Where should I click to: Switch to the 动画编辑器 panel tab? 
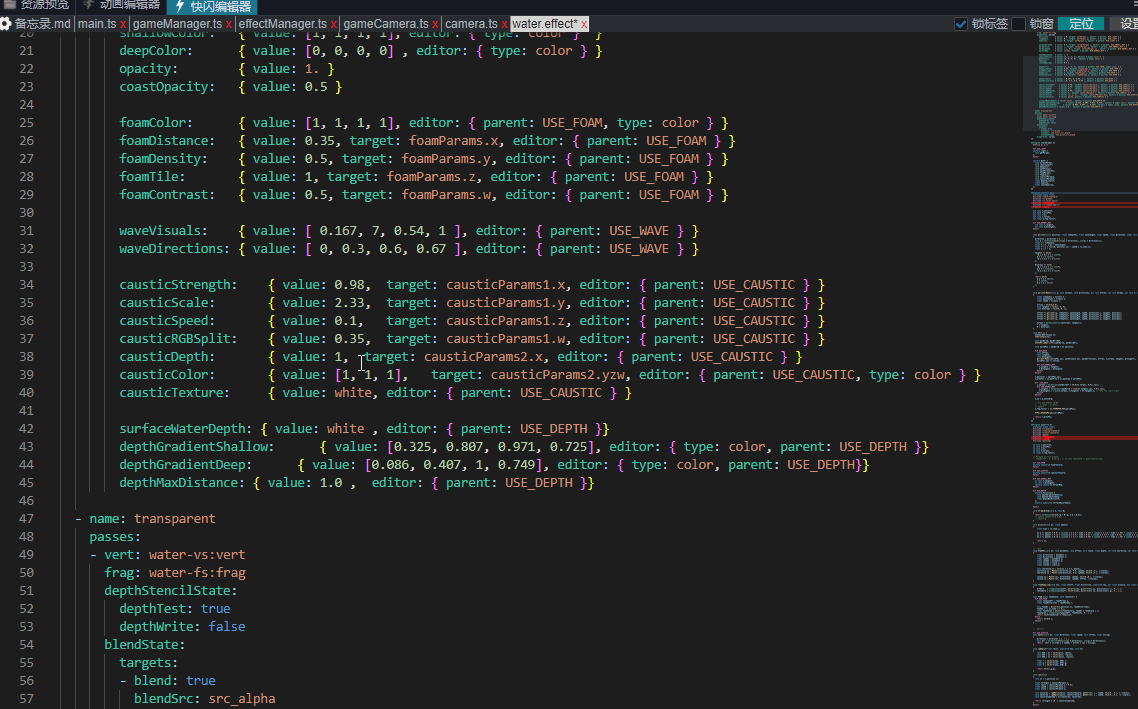[x=121, y=5]
